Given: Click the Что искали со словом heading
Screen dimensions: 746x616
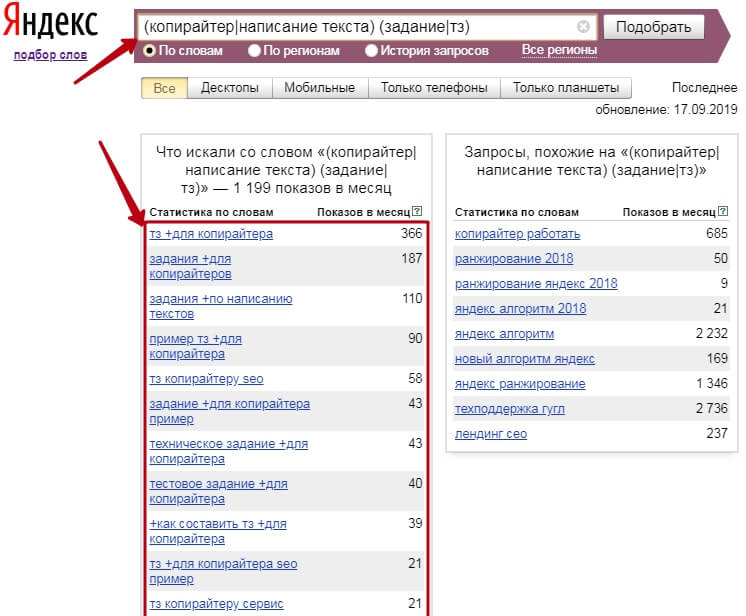Looking at the screenshot, I should pos(286,170).
